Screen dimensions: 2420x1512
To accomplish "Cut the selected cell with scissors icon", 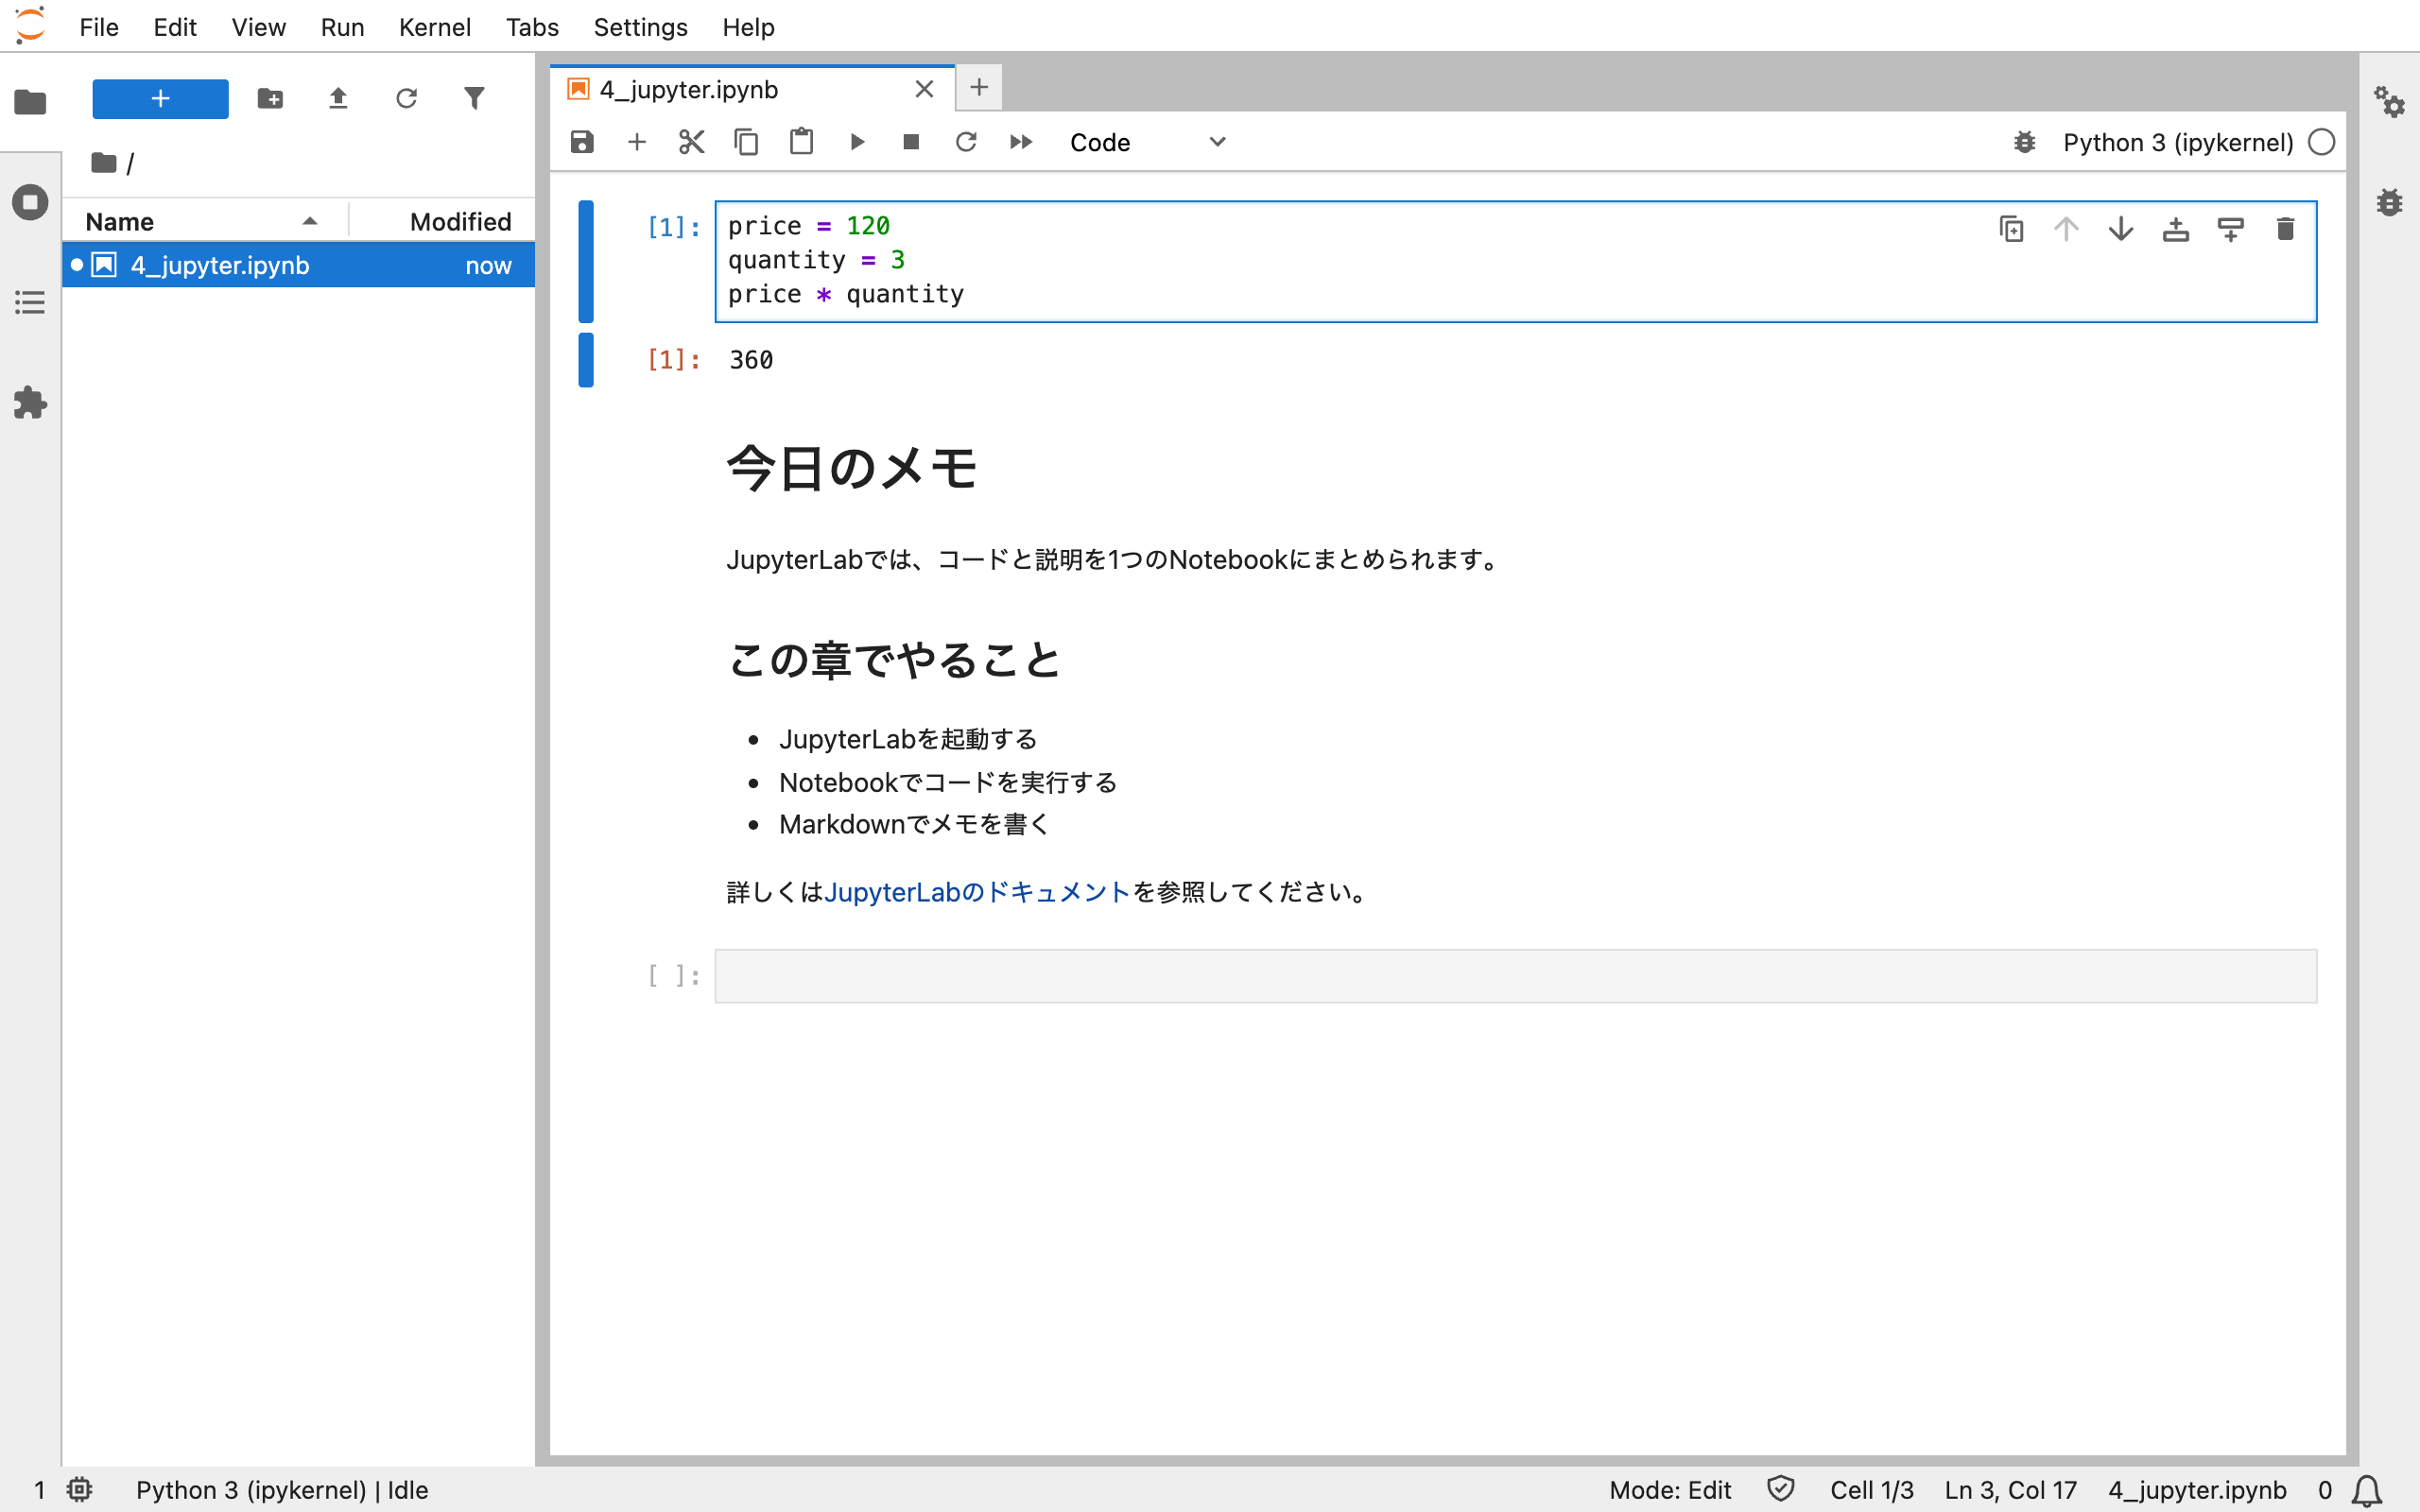I will (692, 142).
